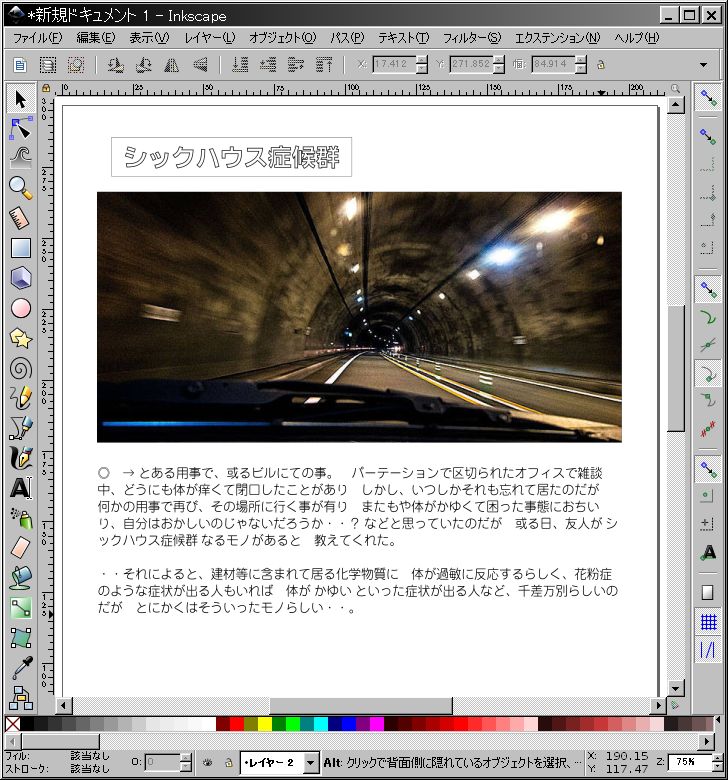Click the vertical scrollbar down arrow
This screenshot has width=728, height=780.
click(675, 688)
